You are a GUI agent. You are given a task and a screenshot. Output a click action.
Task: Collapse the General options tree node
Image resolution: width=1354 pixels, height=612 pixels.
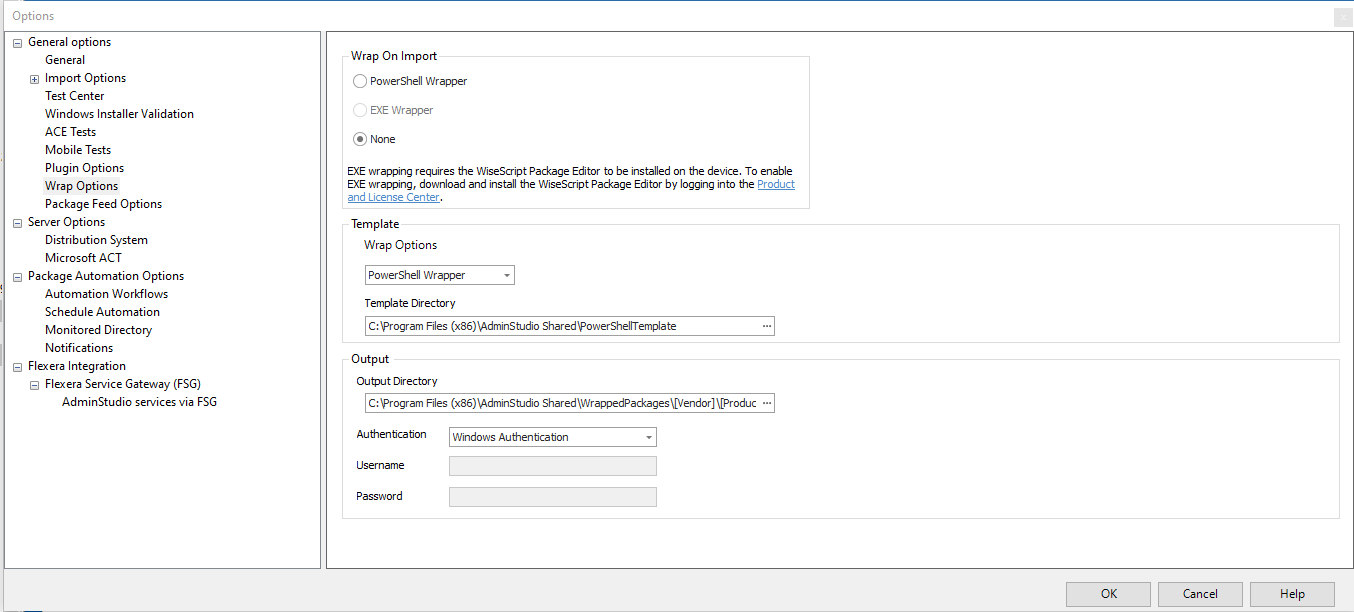(15, 41)
